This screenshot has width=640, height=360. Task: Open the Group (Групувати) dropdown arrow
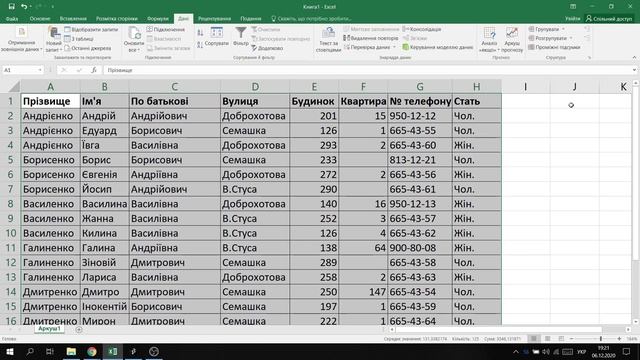[564, 29]
